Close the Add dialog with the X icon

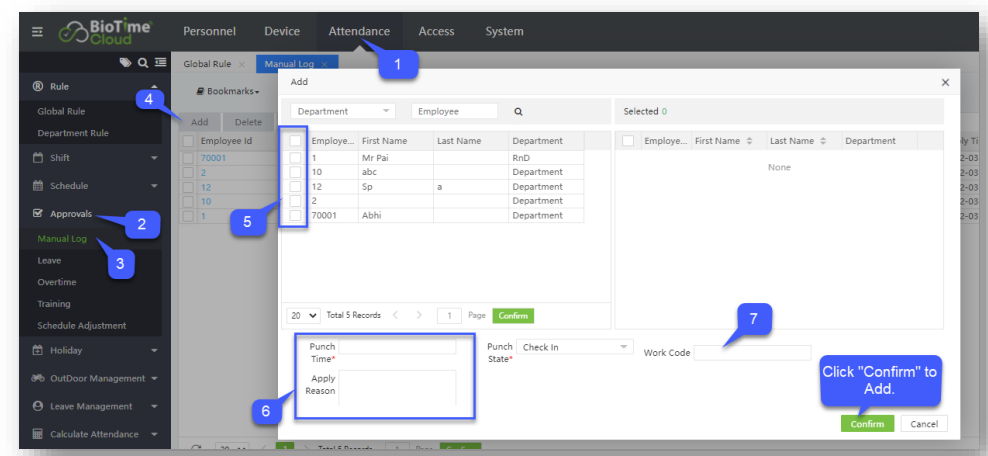pyautogui.click(x=945, y=83)
